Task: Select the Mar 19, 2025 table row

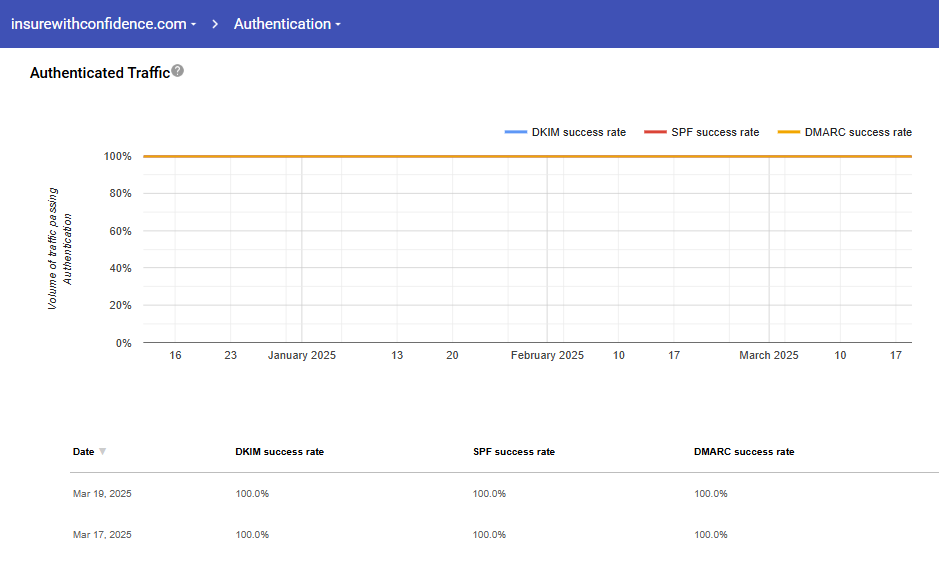Action: coord(102,494)
